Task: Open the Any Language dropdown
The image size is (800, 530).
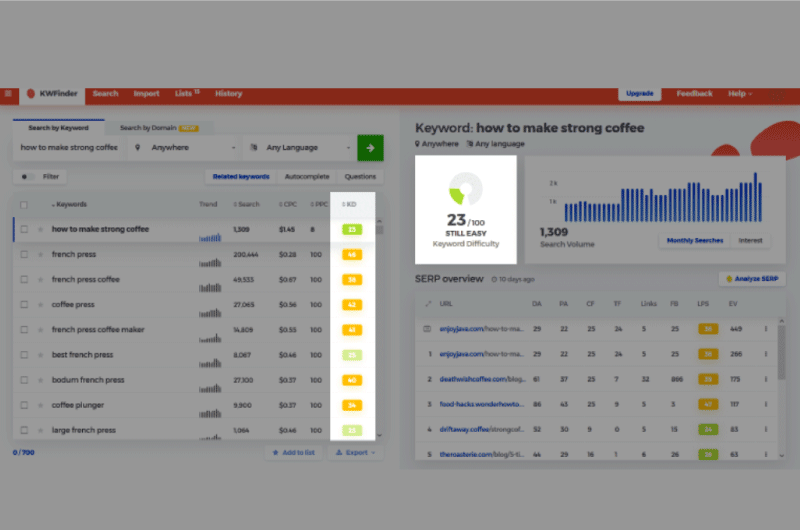Action: [300, 148]
